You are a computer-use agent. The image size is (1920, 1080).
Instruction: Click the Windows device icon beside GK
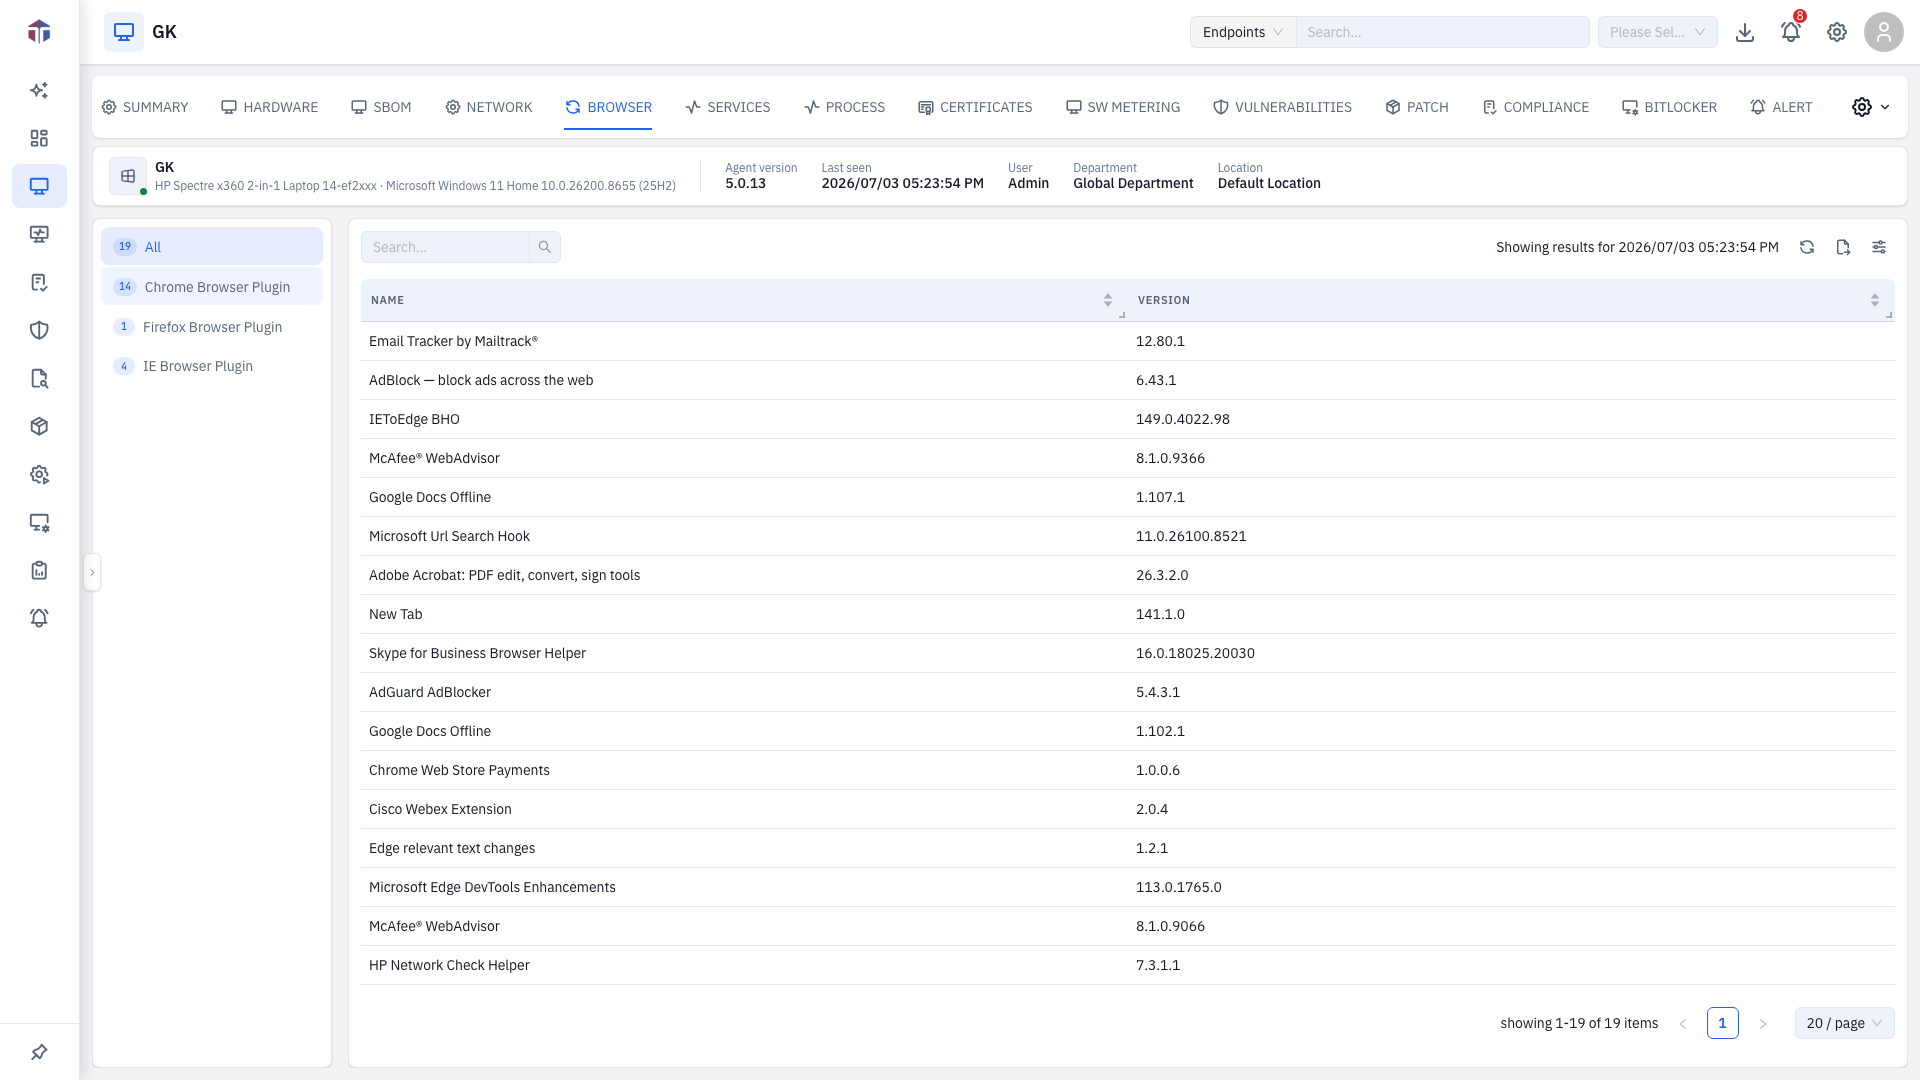tap(128, 176)
